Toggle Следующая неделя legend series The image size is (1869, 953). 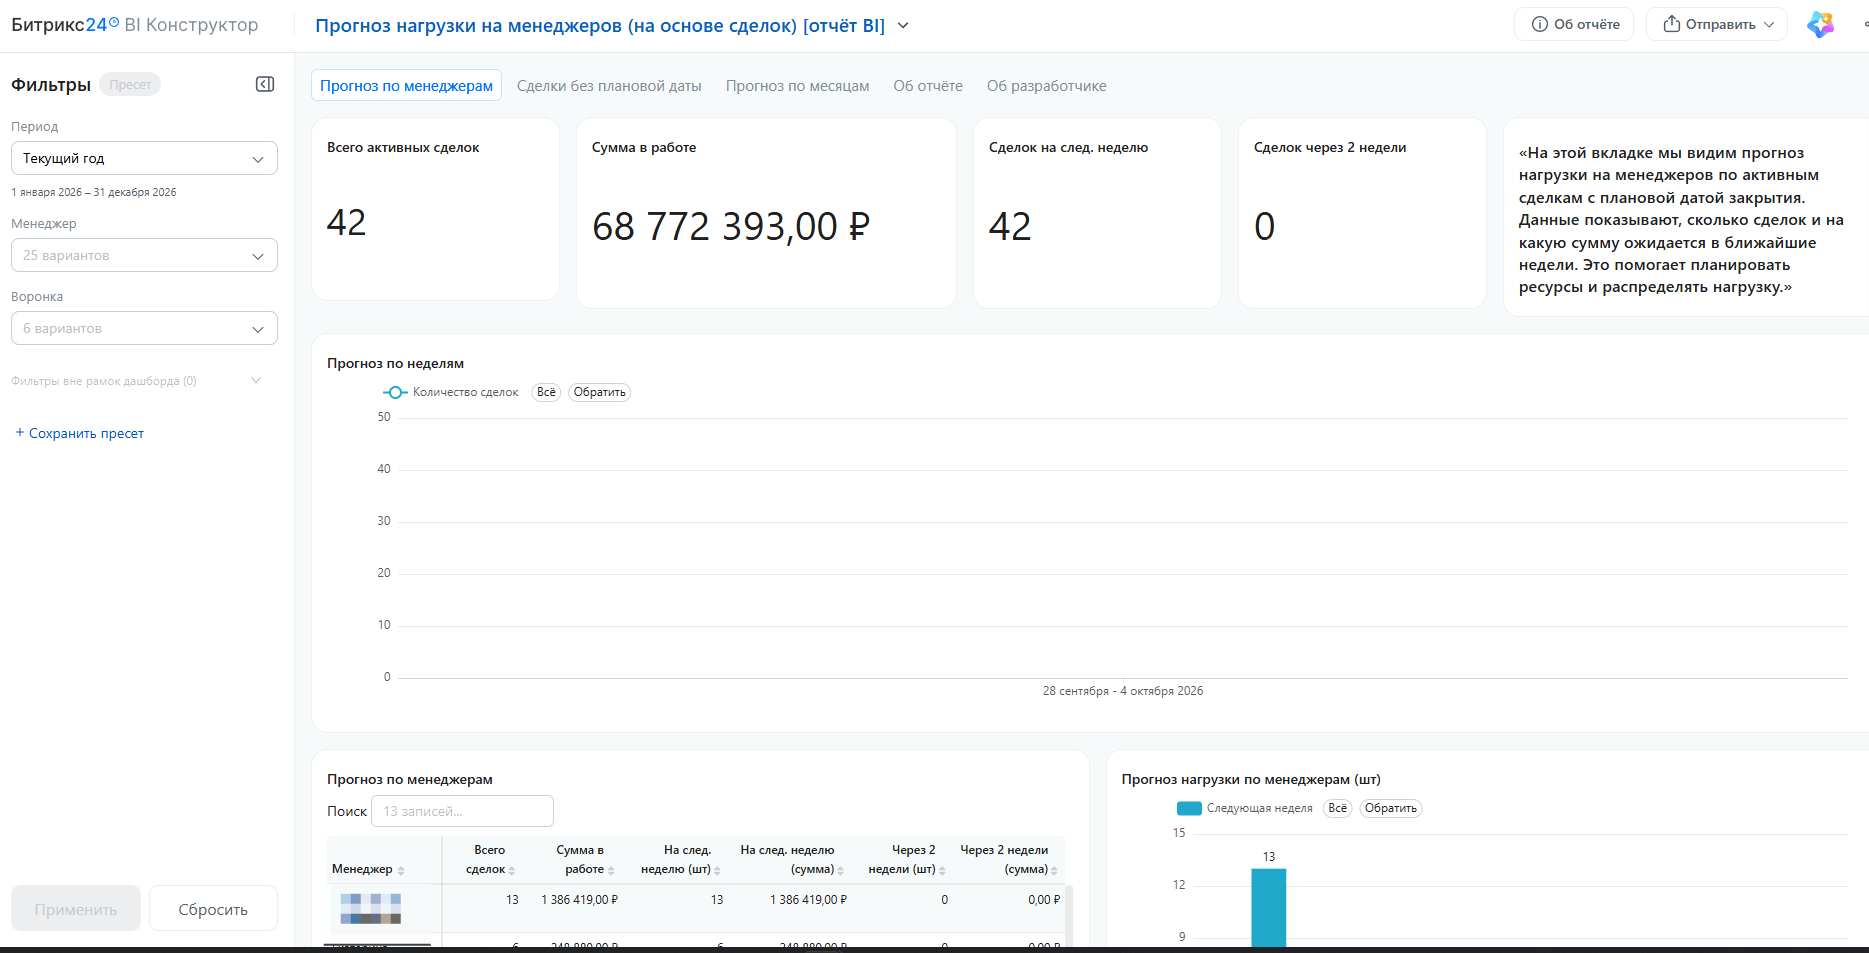pyautogui.click(x=1245, y=808)
